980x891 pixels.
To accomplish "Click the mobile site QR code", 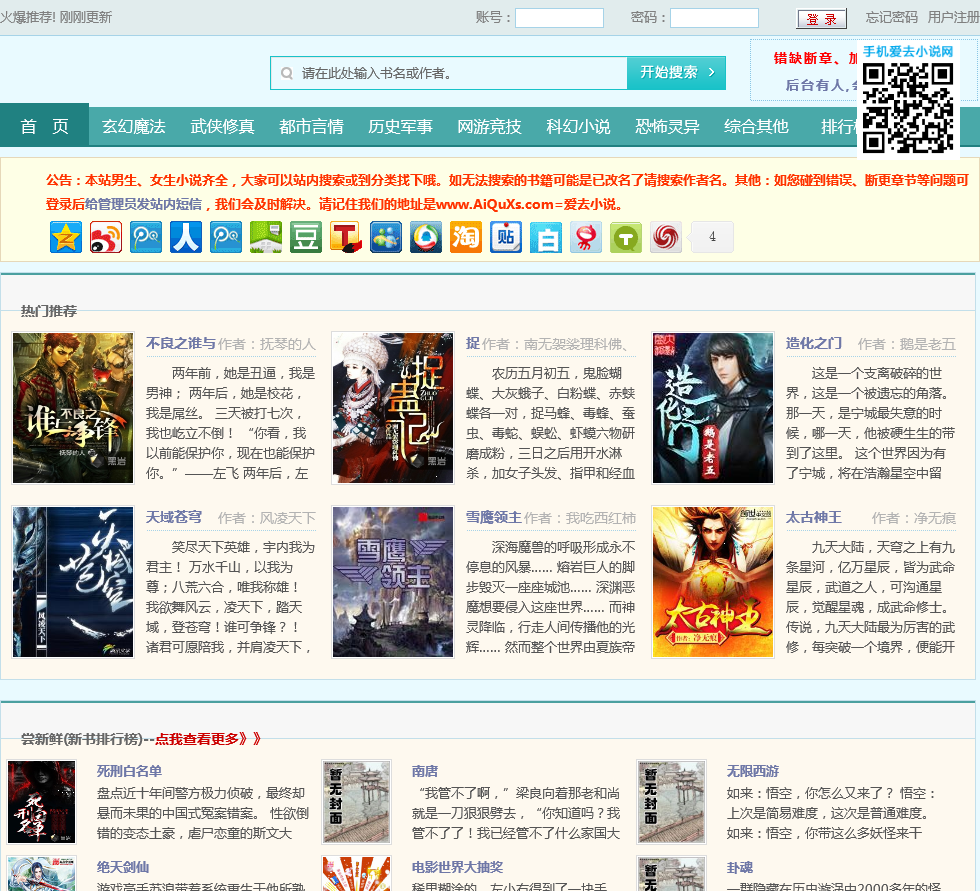I will [x=908, y=108].
